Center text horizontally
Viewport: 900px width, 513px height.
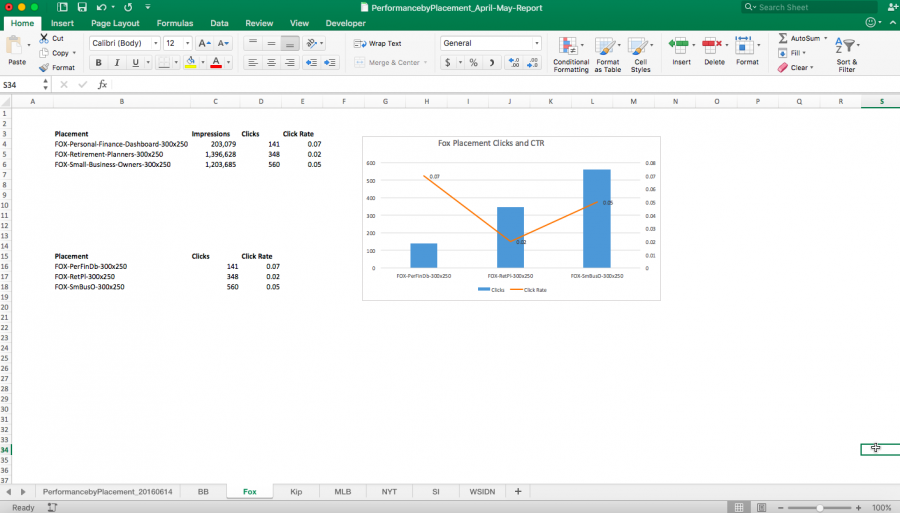[x=271, y=63]
